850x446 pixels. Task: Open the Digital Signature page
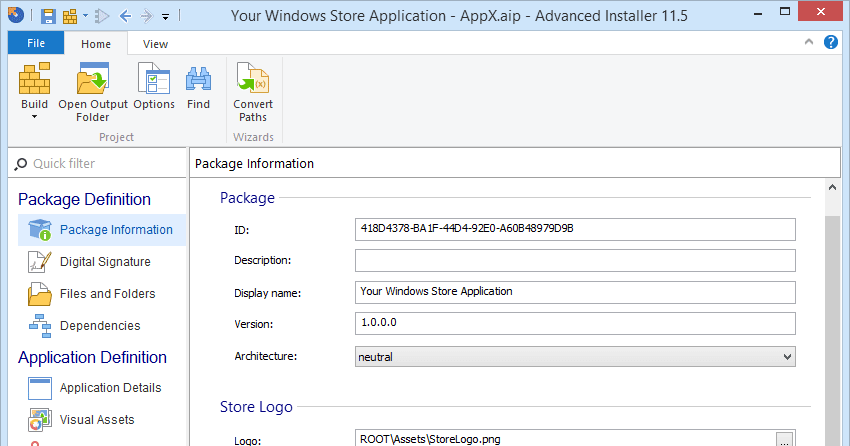point(102,262)
